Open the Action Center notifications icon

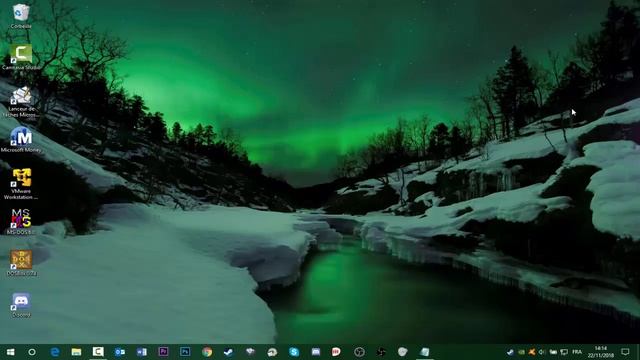[625, 352]
